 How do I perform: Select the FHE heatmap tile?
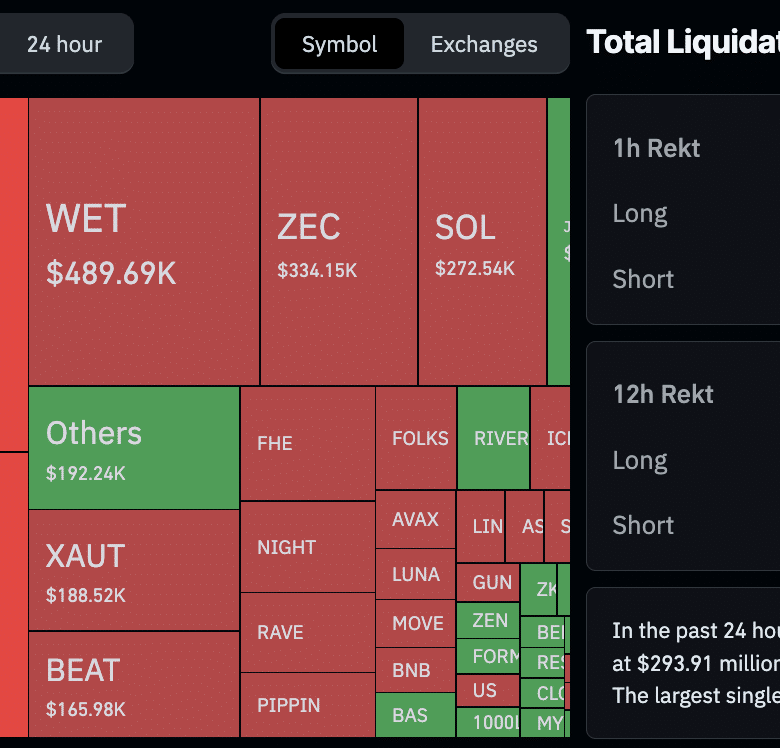[307, 443]
